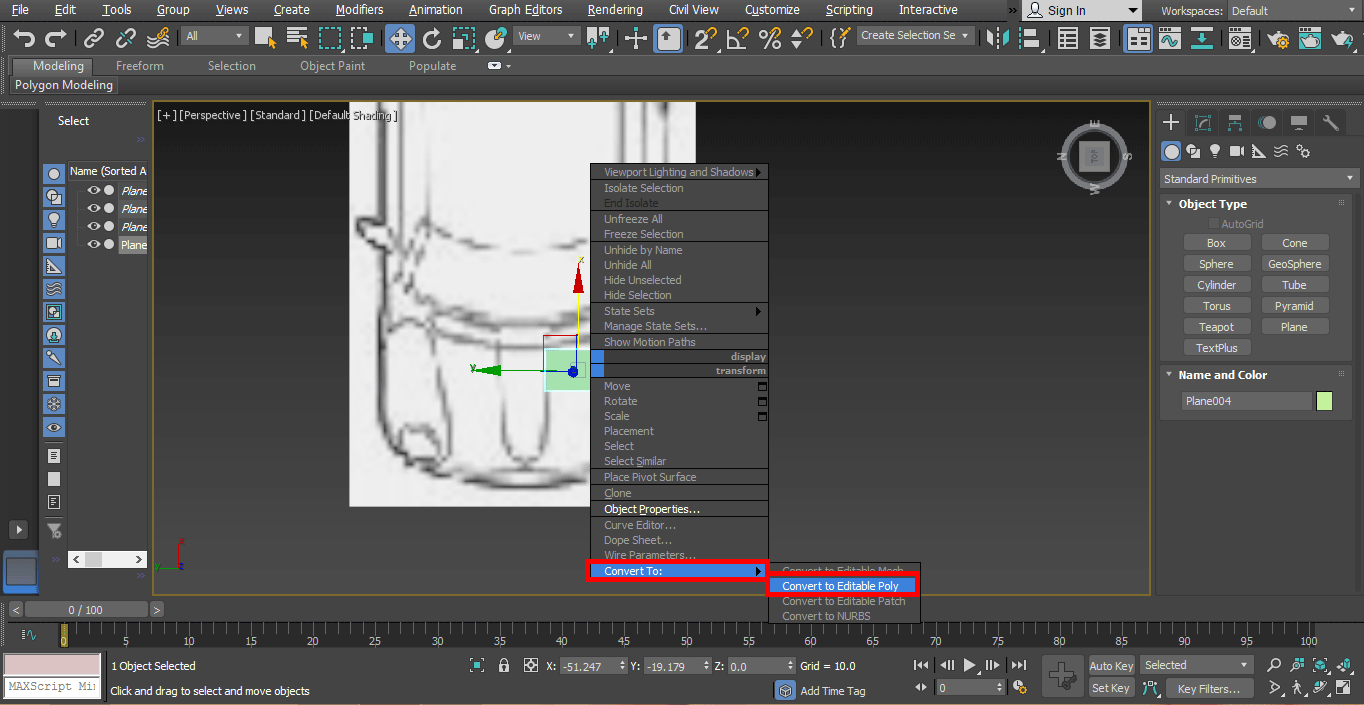Click the Plane004 name field
Viewport: 1364px width, 705px height.
(1246, 400)
